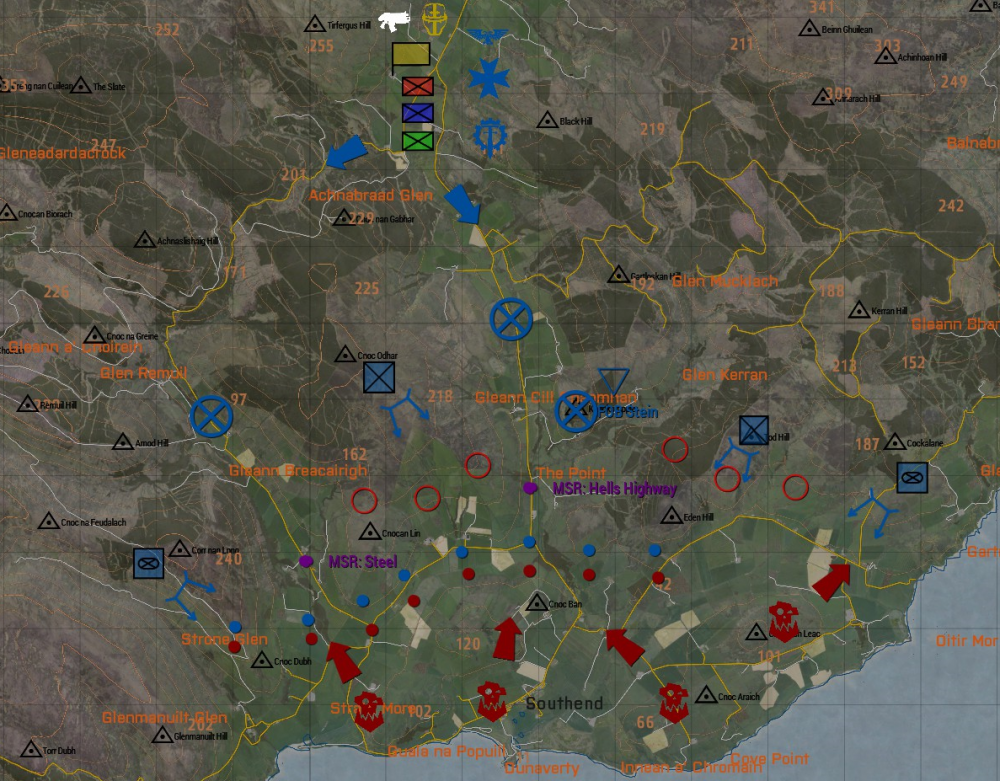Select the blue inverted triangle marker
Viewport: 1000px width, 781px height.
pos(613,380)
